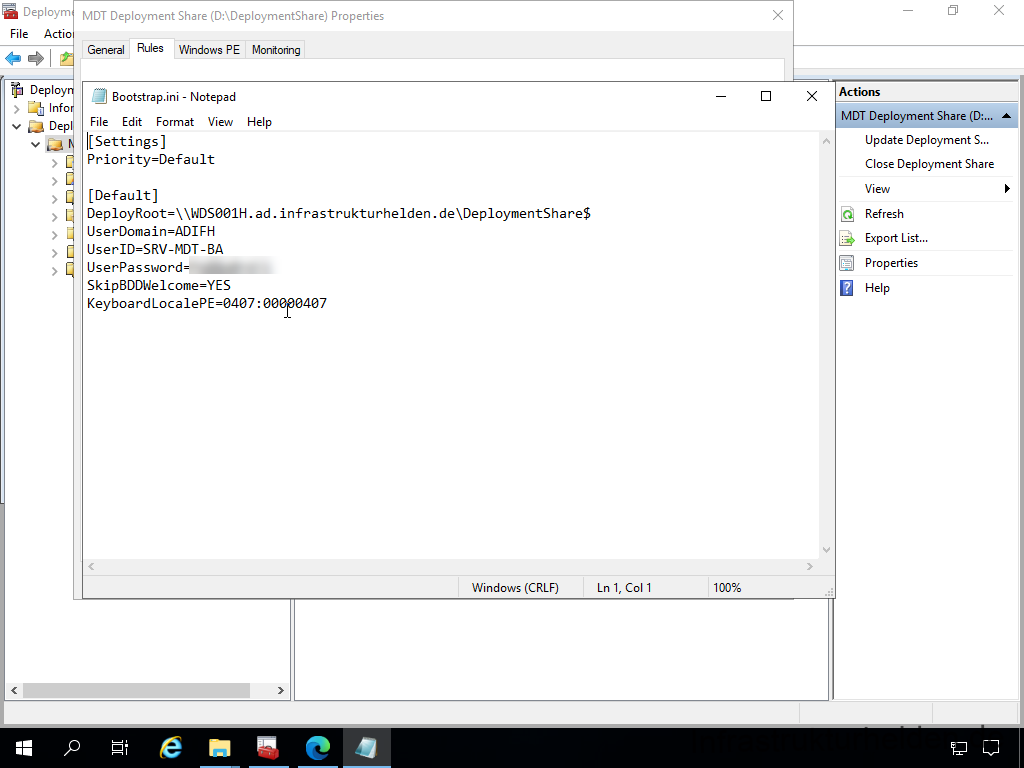Click the blue Help question mark icon
Image resolution: width=1024 pixels, height=768 pixels.
pos(847,288)
